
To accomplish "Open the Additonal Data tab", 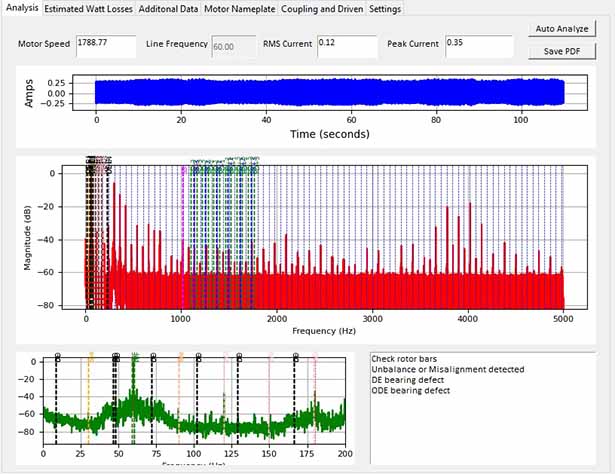I will 168,9.
